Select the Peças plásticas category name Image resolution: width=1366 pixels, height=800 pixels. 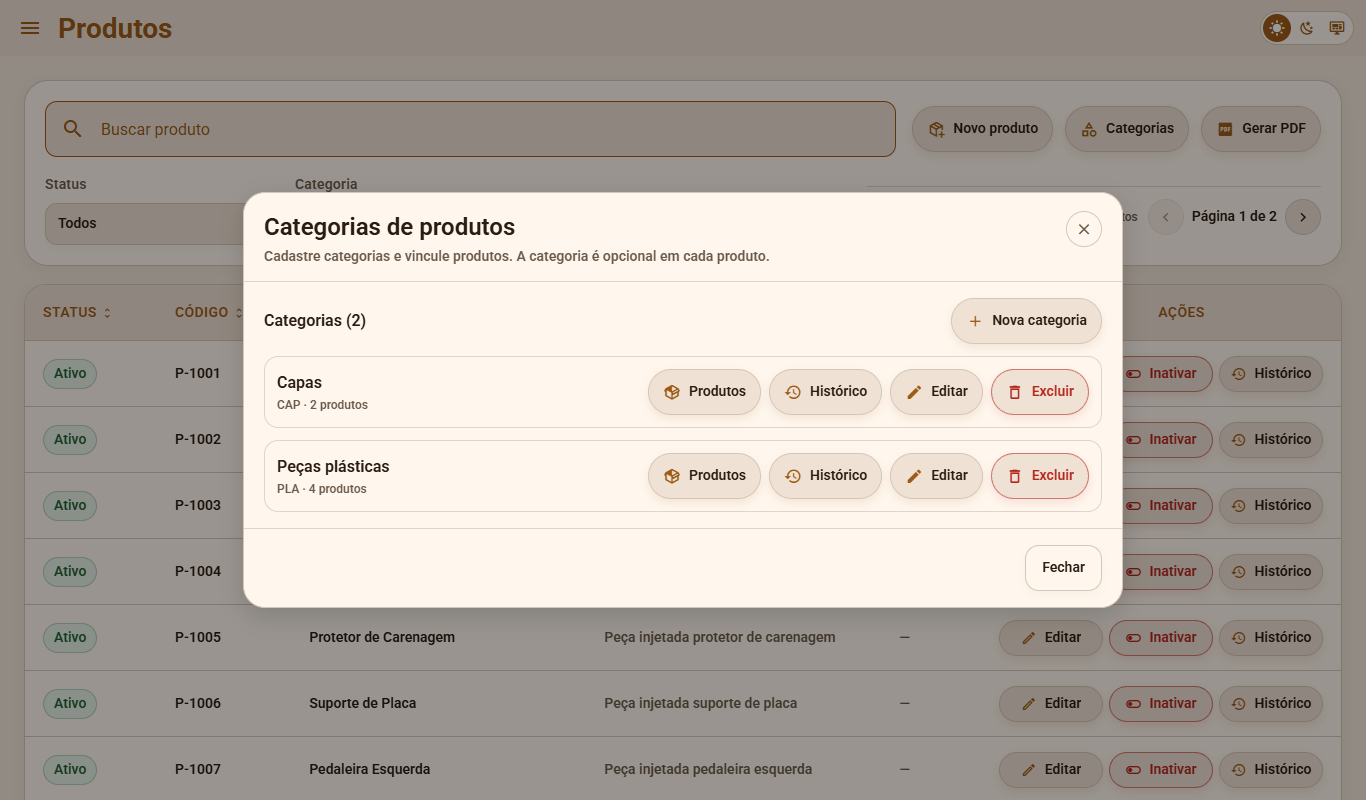coord(333,467)
